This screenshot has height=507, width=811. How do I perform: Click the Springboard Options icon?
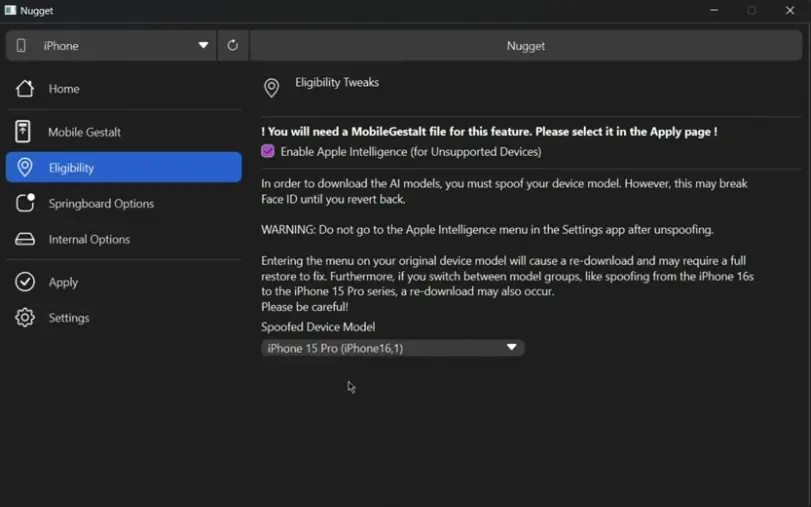point(25,203)
